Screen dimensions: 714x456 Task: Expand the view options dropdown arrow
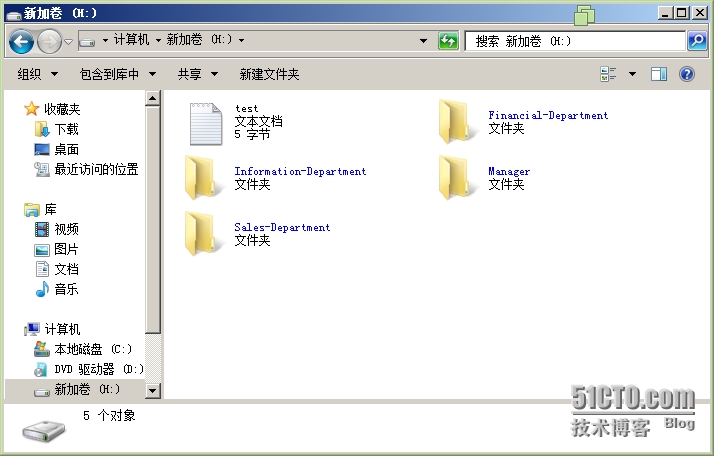point(632,74)
